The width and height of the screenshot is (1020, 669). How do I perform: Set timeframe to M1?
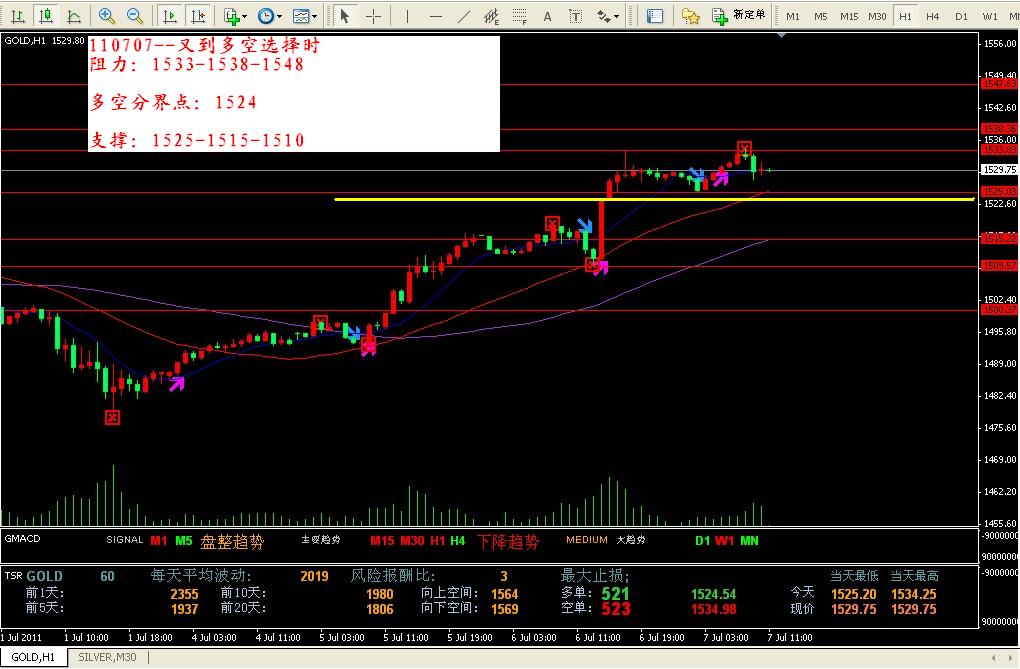[x=792, y=16]
